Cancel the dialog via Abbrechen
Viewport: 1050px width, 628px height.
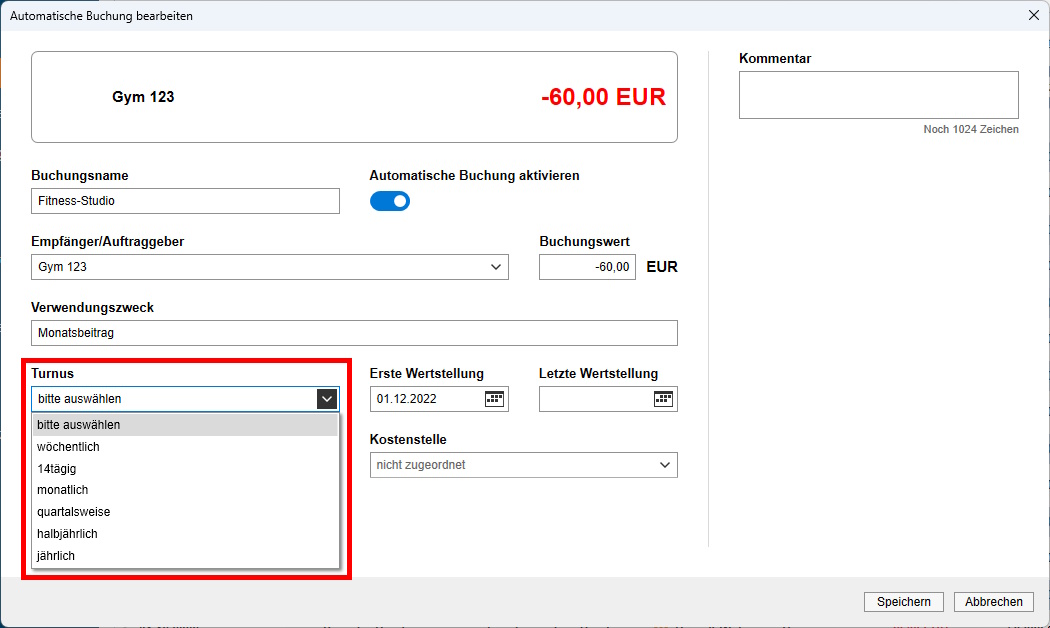point(993,601)
